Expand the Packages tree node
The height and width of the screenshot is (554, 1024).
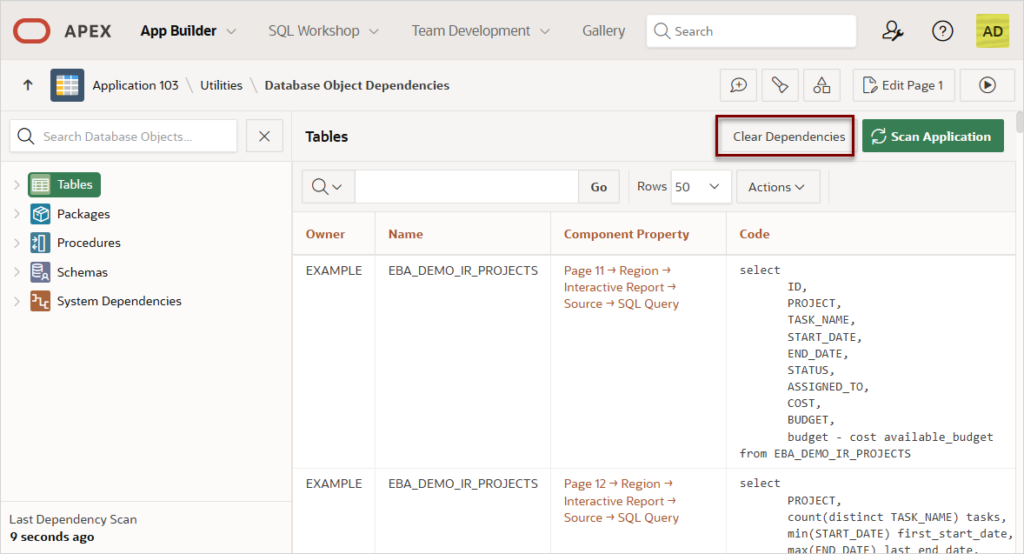point(17,214)
